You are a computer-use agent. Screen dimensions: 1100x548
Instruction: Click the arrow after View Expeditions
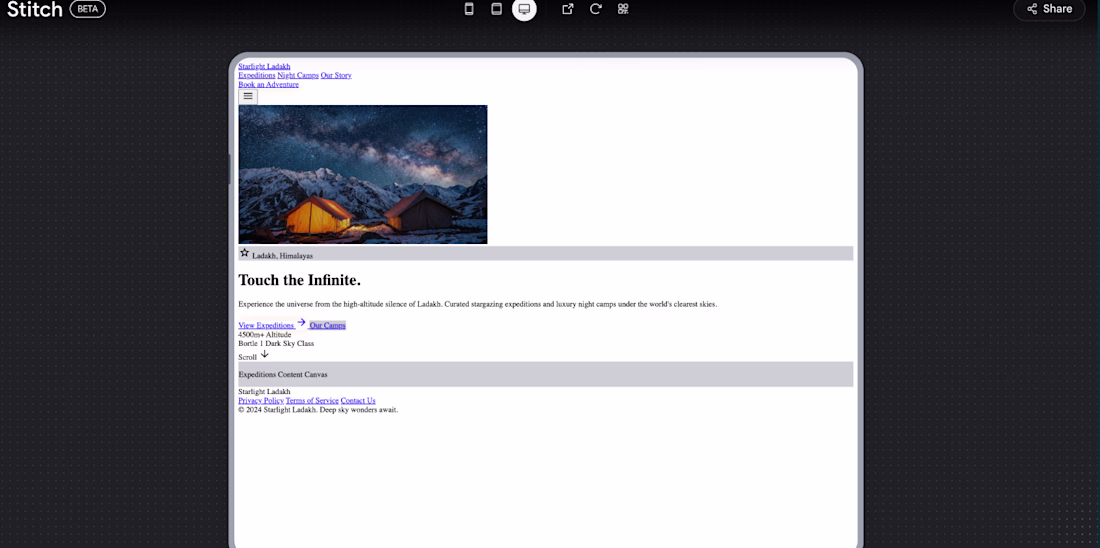click(301, 322)
